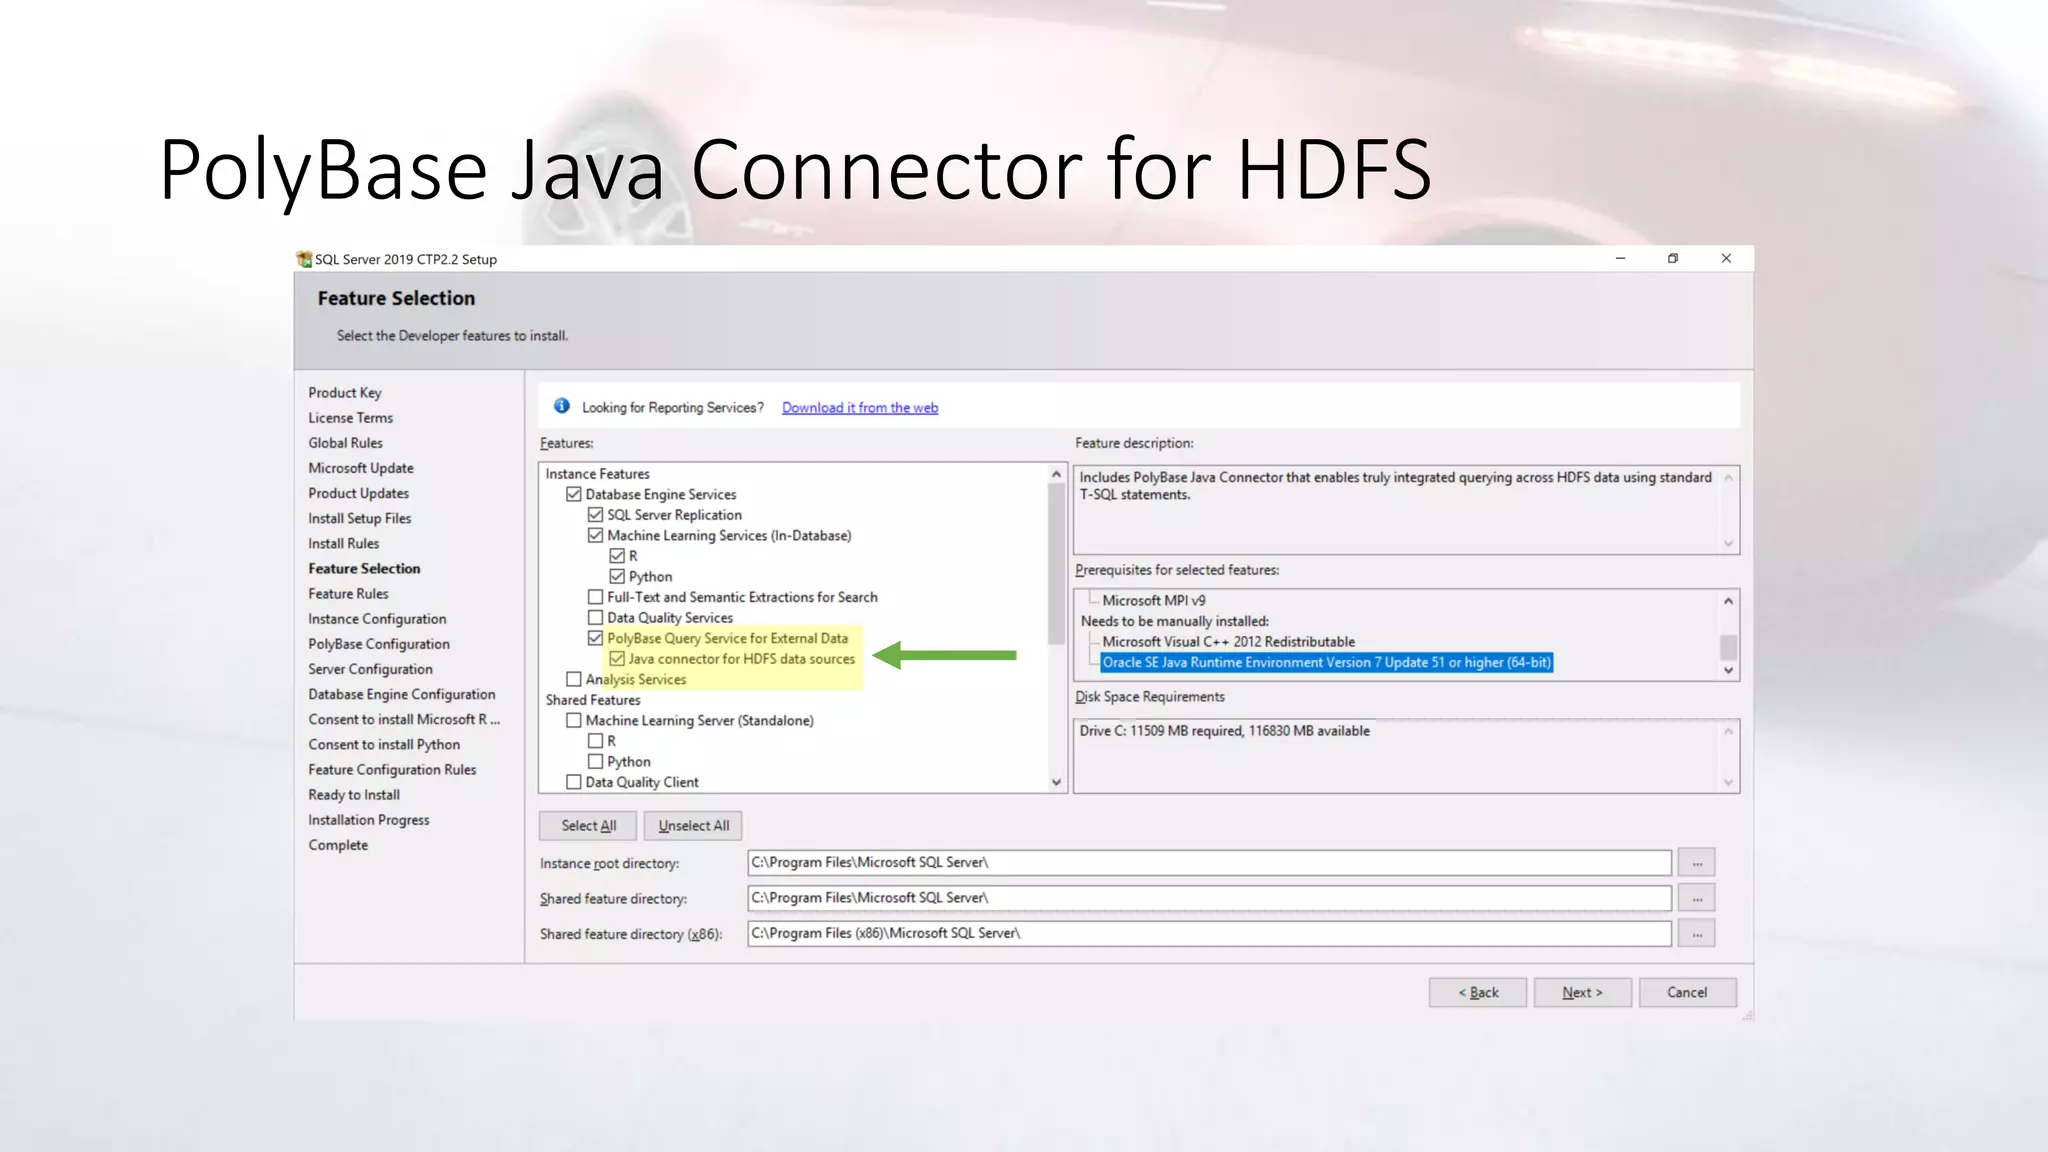Browse for the Instance root directory
Viewport: 2048px width, 1152px height.
point(1696,862)
